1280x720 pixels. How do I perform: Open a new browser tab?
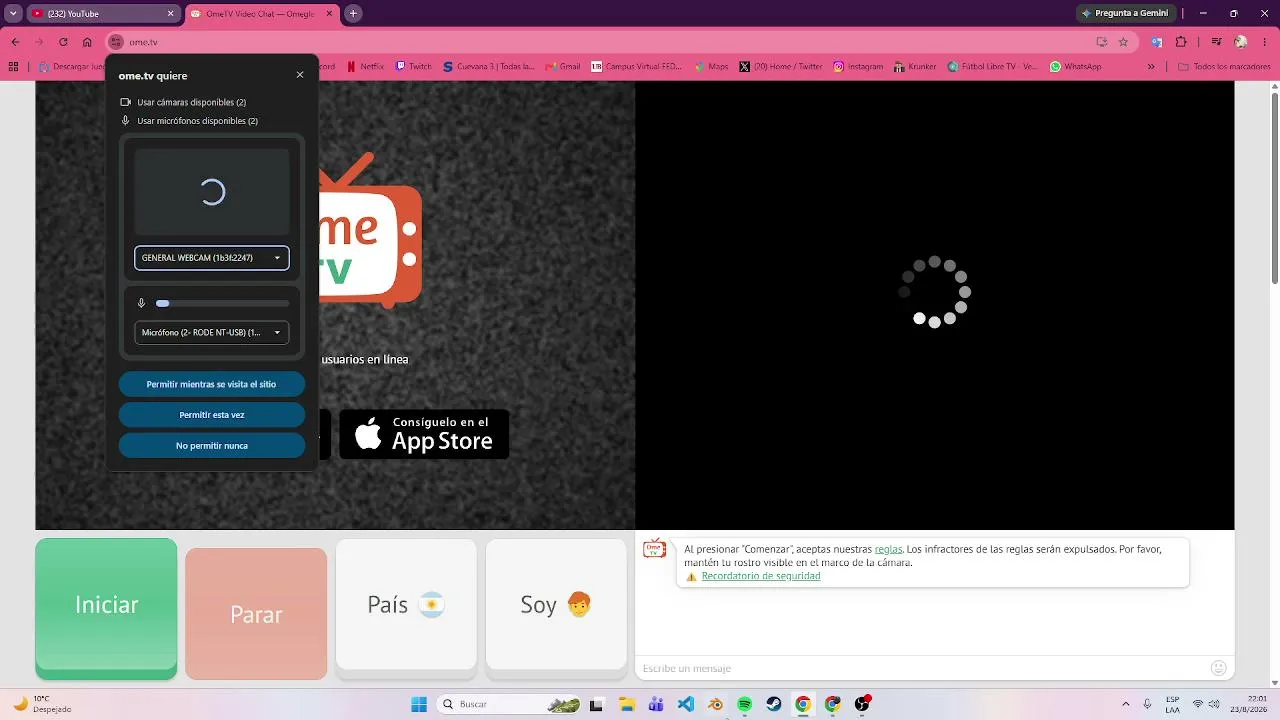pyautogui.click(x=353, y=14)
